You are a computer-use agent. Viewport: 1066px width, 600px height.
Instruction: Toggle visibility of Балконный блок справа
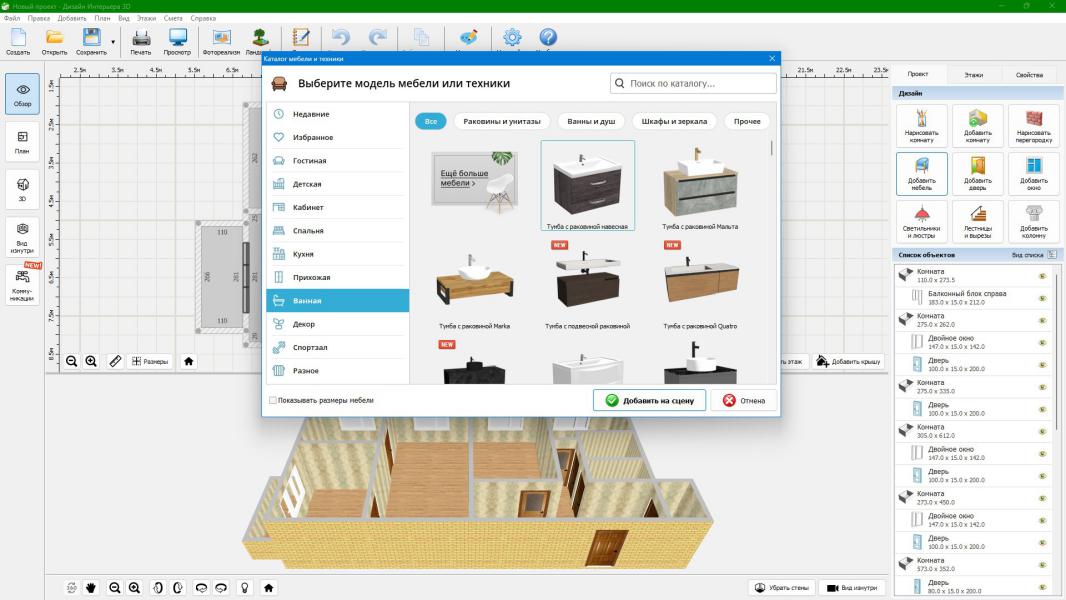click(x=1042, y=297)
